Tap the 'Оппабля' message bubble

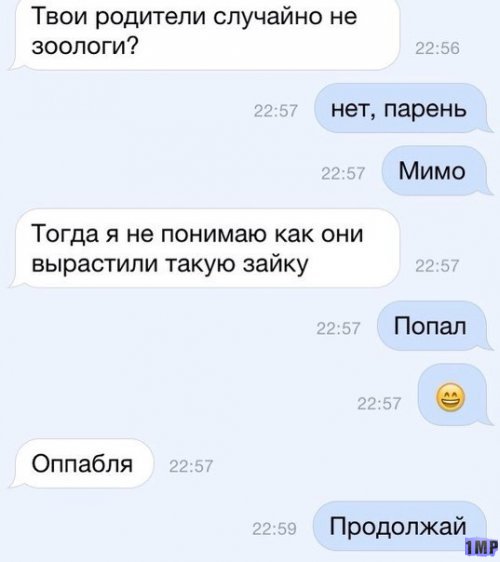(82, 463)
